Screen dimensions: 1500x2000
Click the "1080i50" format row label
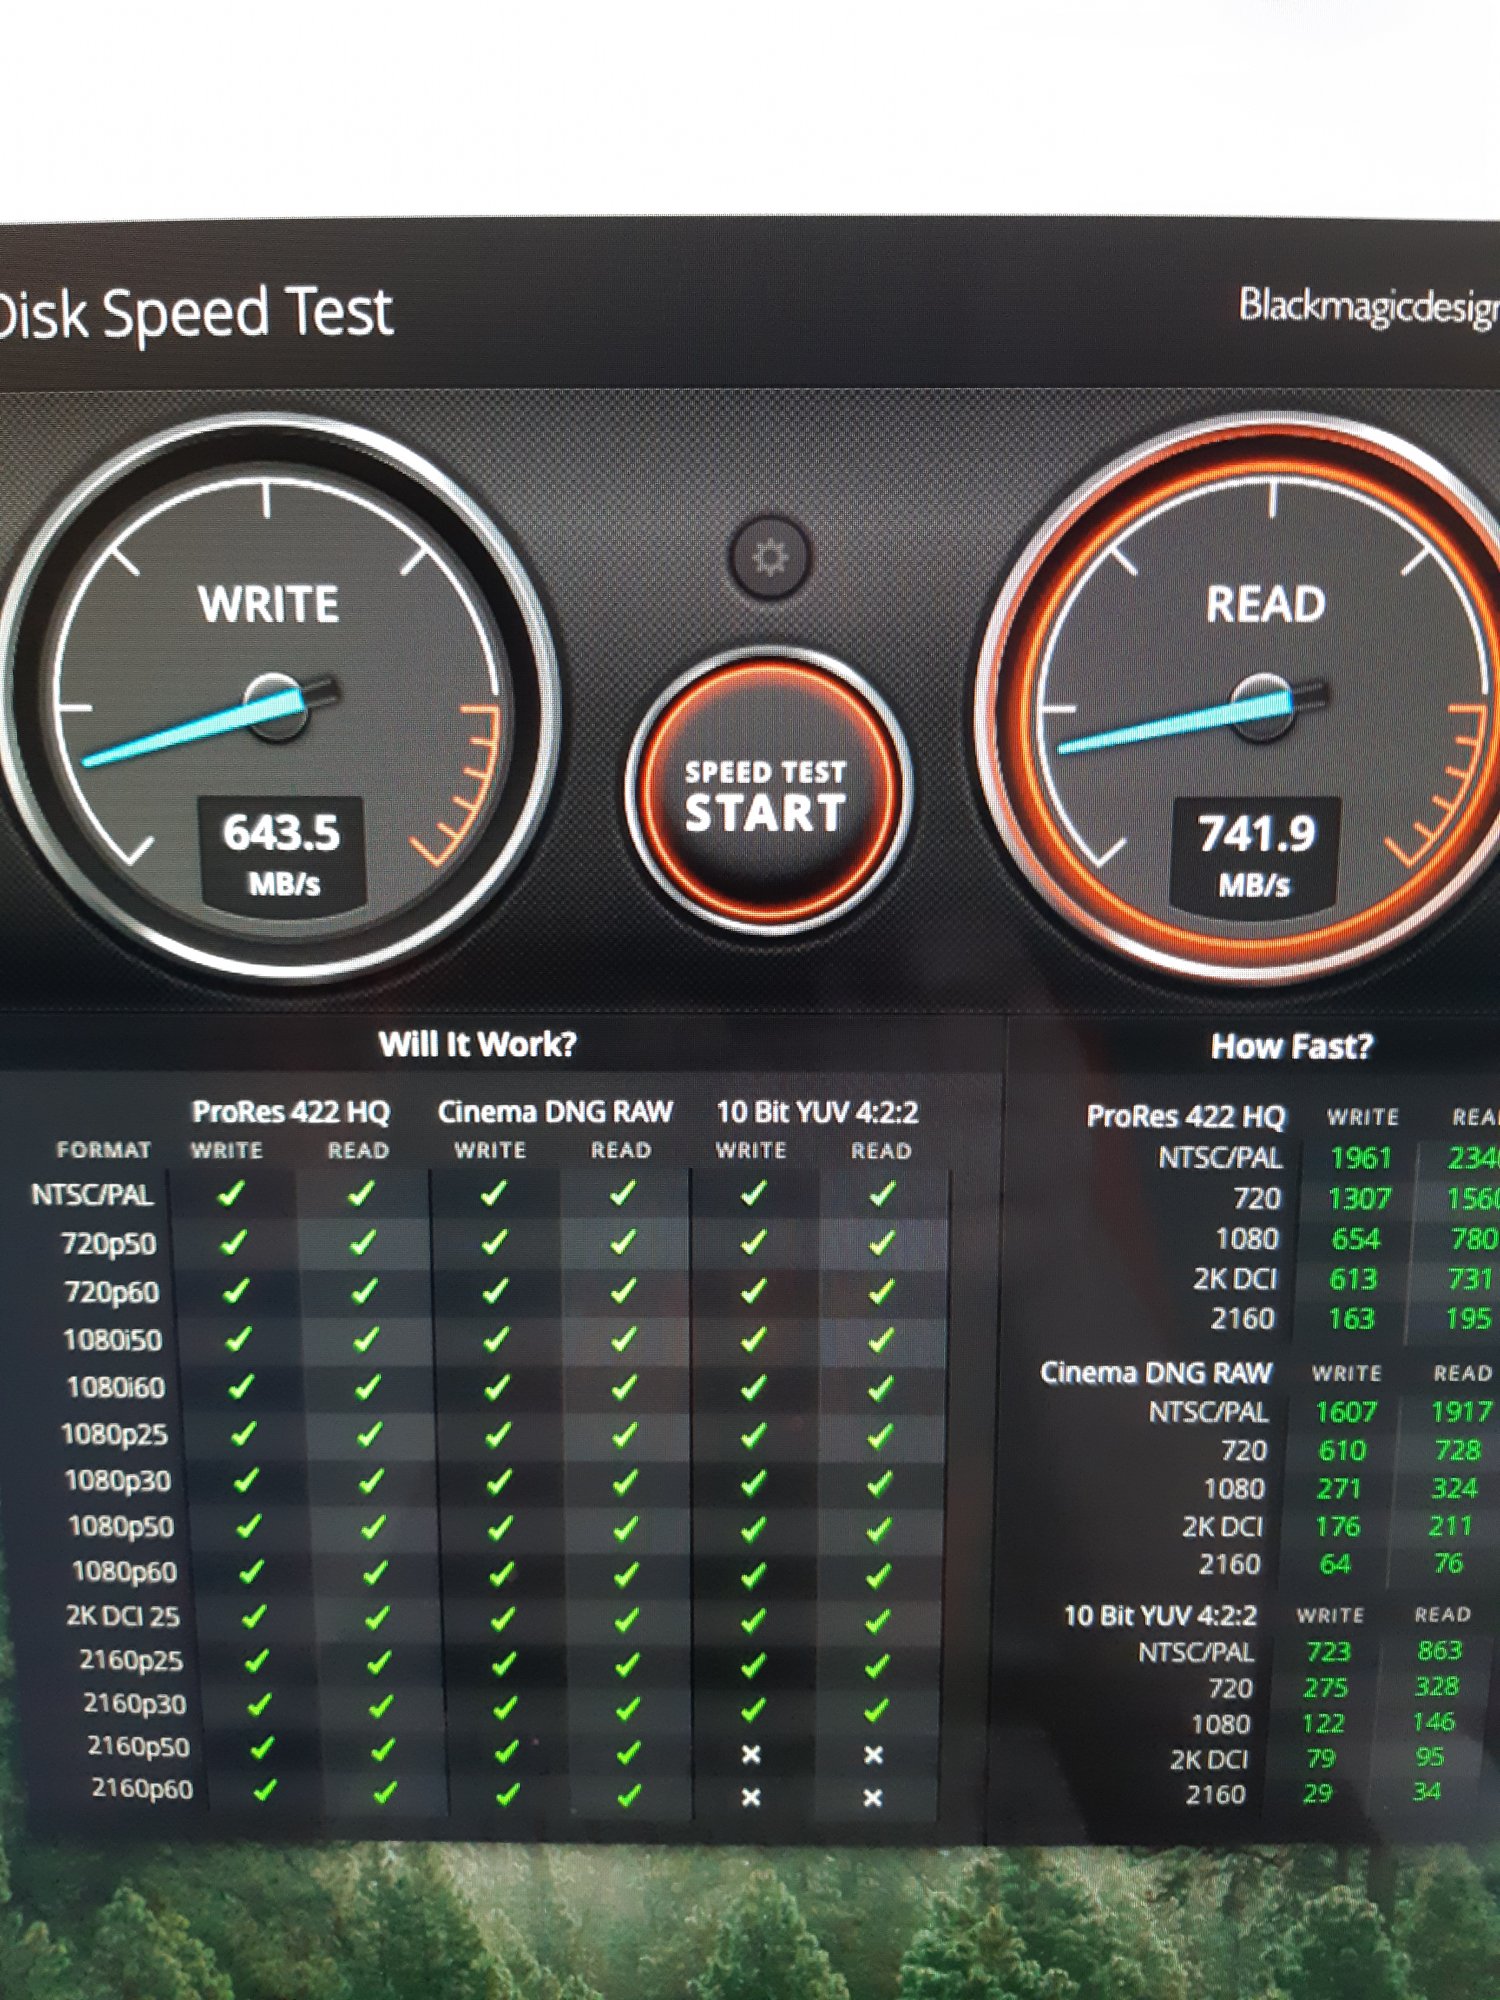[112, 1340]
